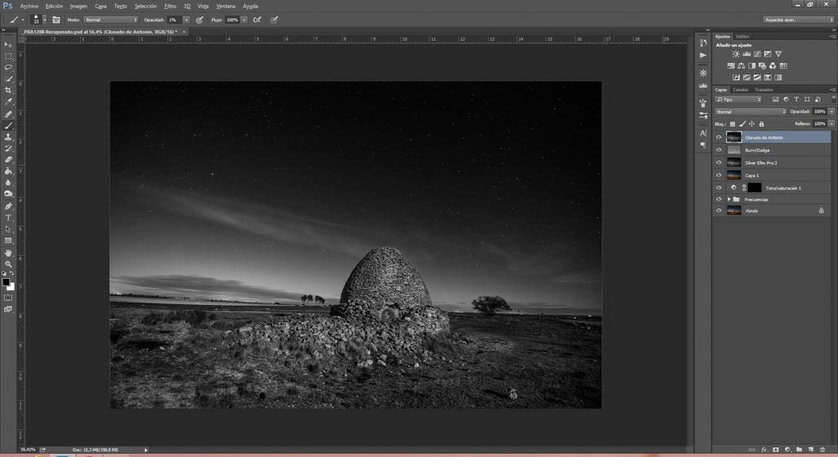Image resolution: width=838 pixels, height=457 pixels.
Task: Open the Filtro menu
Action: (172, 5)
